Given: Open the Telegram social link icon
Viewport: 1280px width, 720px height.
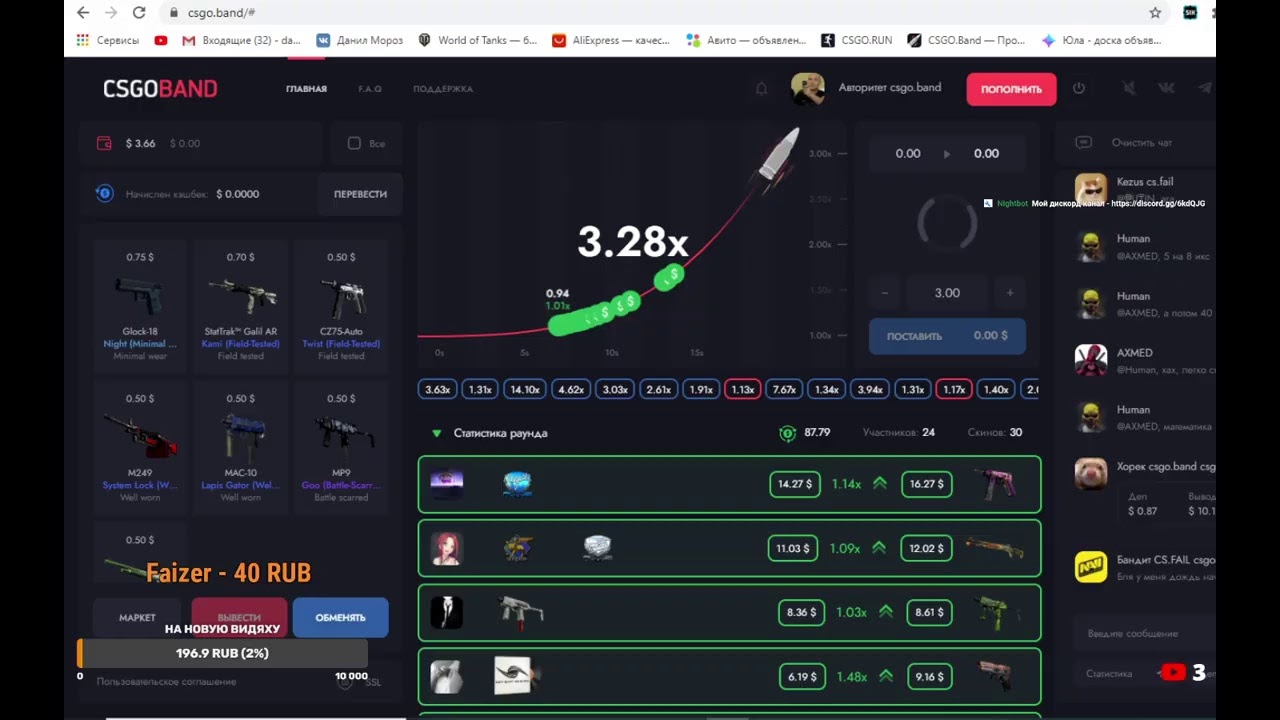Looking at the screenshot, I should [1205, 88].
